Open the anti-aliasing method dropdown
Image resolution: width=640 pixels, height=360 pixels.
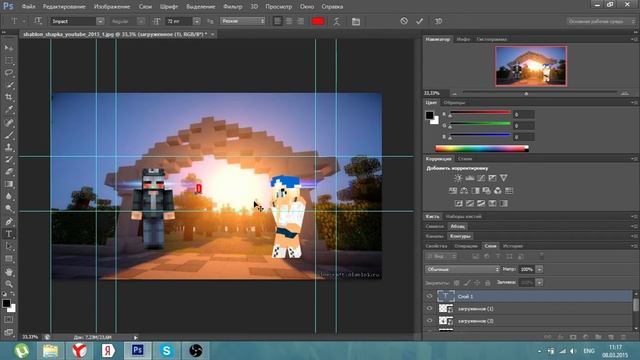tap(243, 21)
